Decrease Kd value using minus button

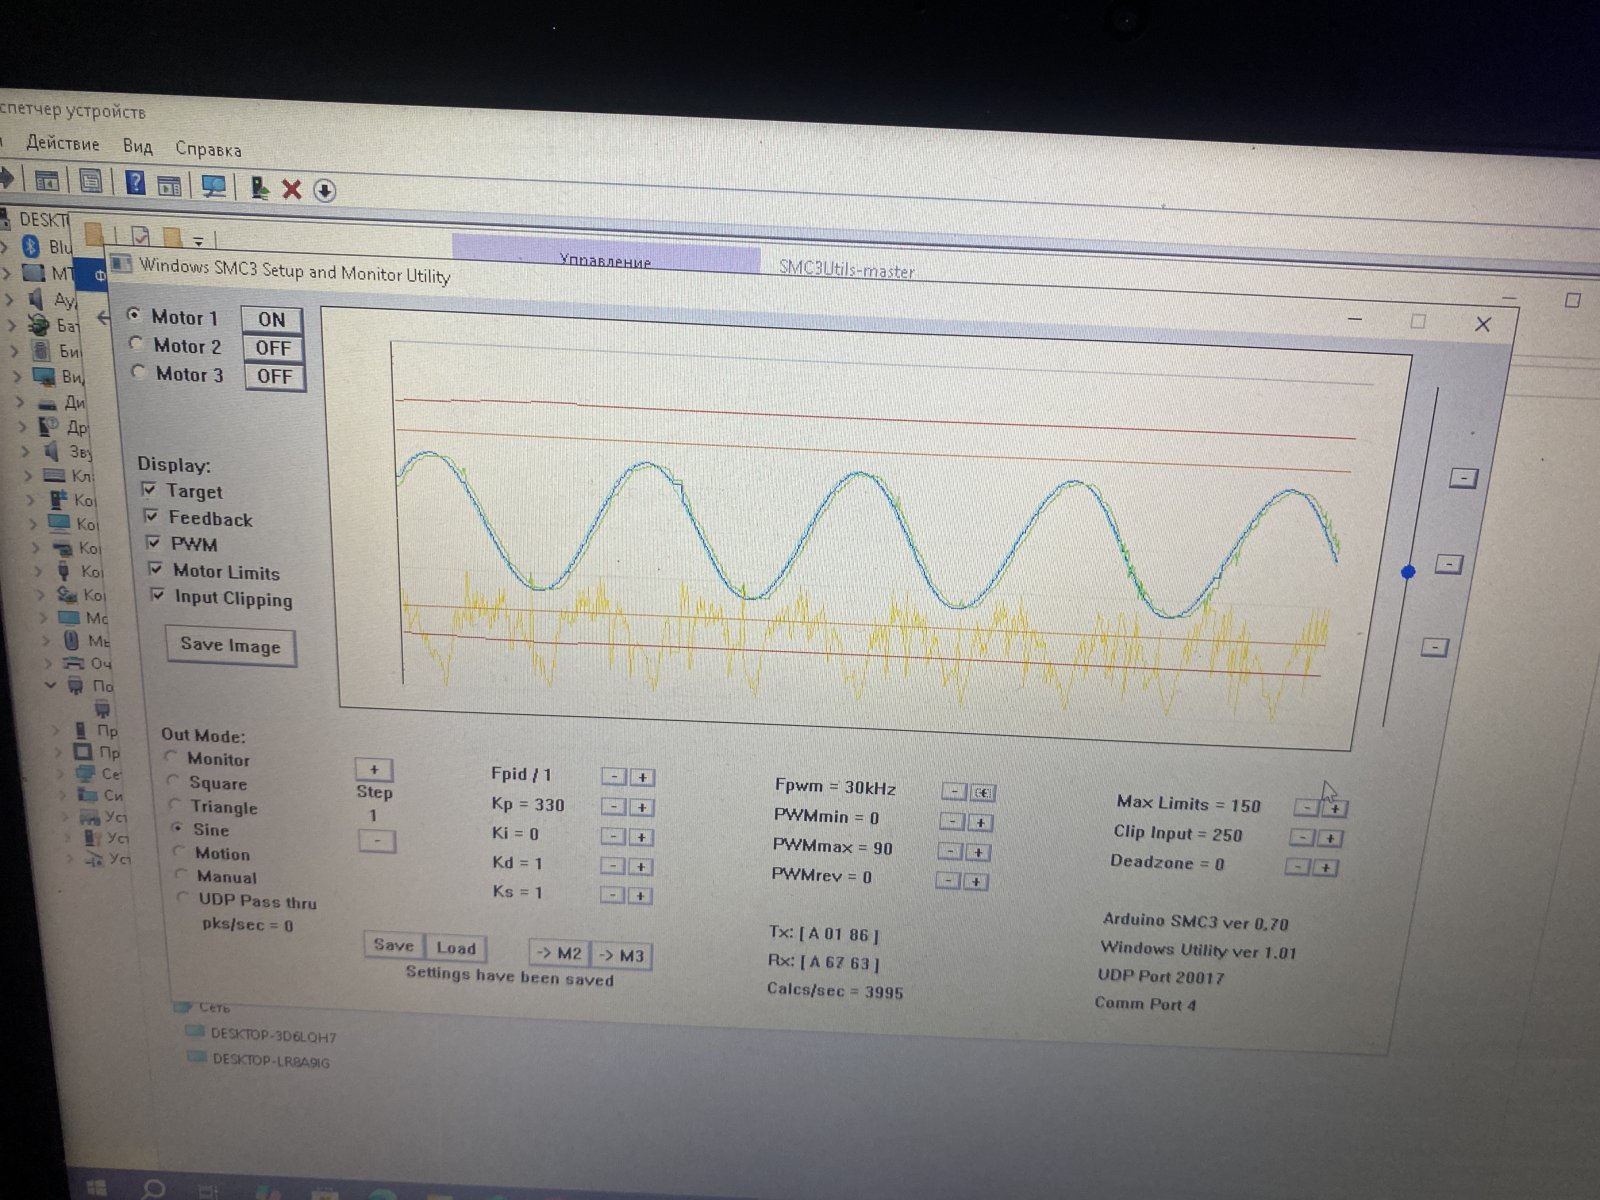pyautogui.click(x=614, y=866)
